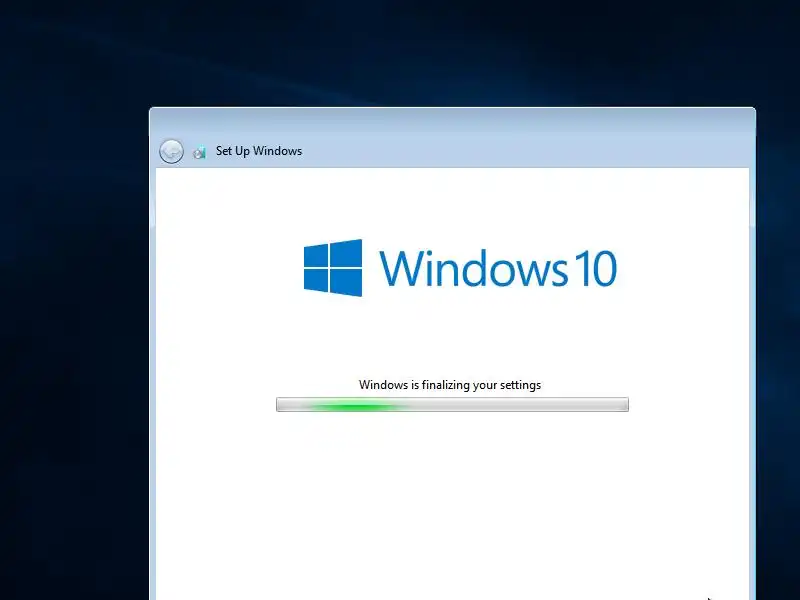Click 'Windows is finalizing your settings' message
Image resolution: width=800 pixels, height=600 pixels.
pyautogui.click(x=449, y=385)
